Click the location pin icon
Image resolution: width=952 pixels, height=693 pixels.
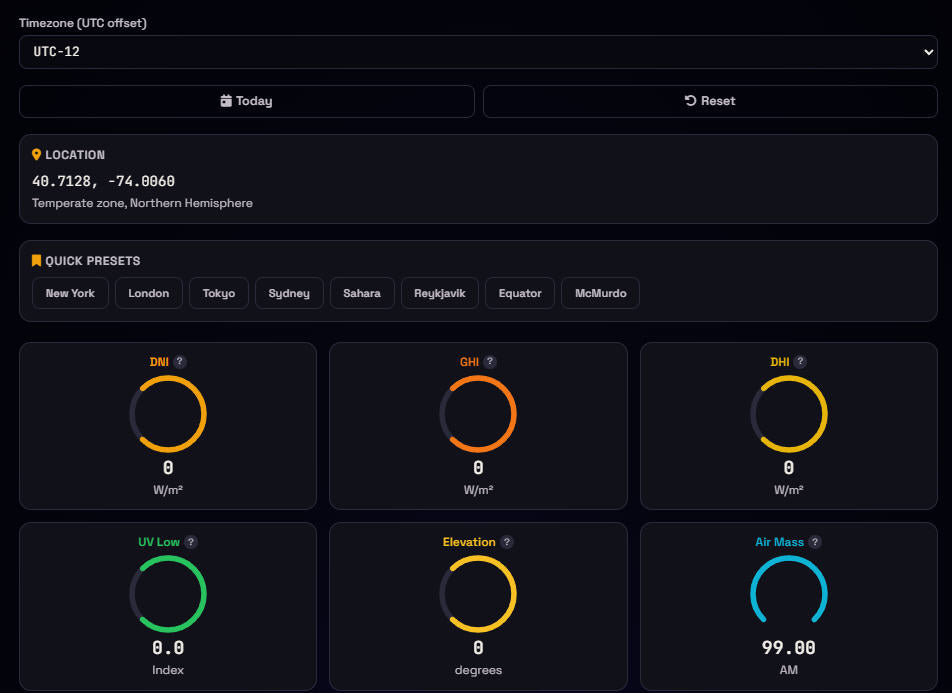point(36,155)
